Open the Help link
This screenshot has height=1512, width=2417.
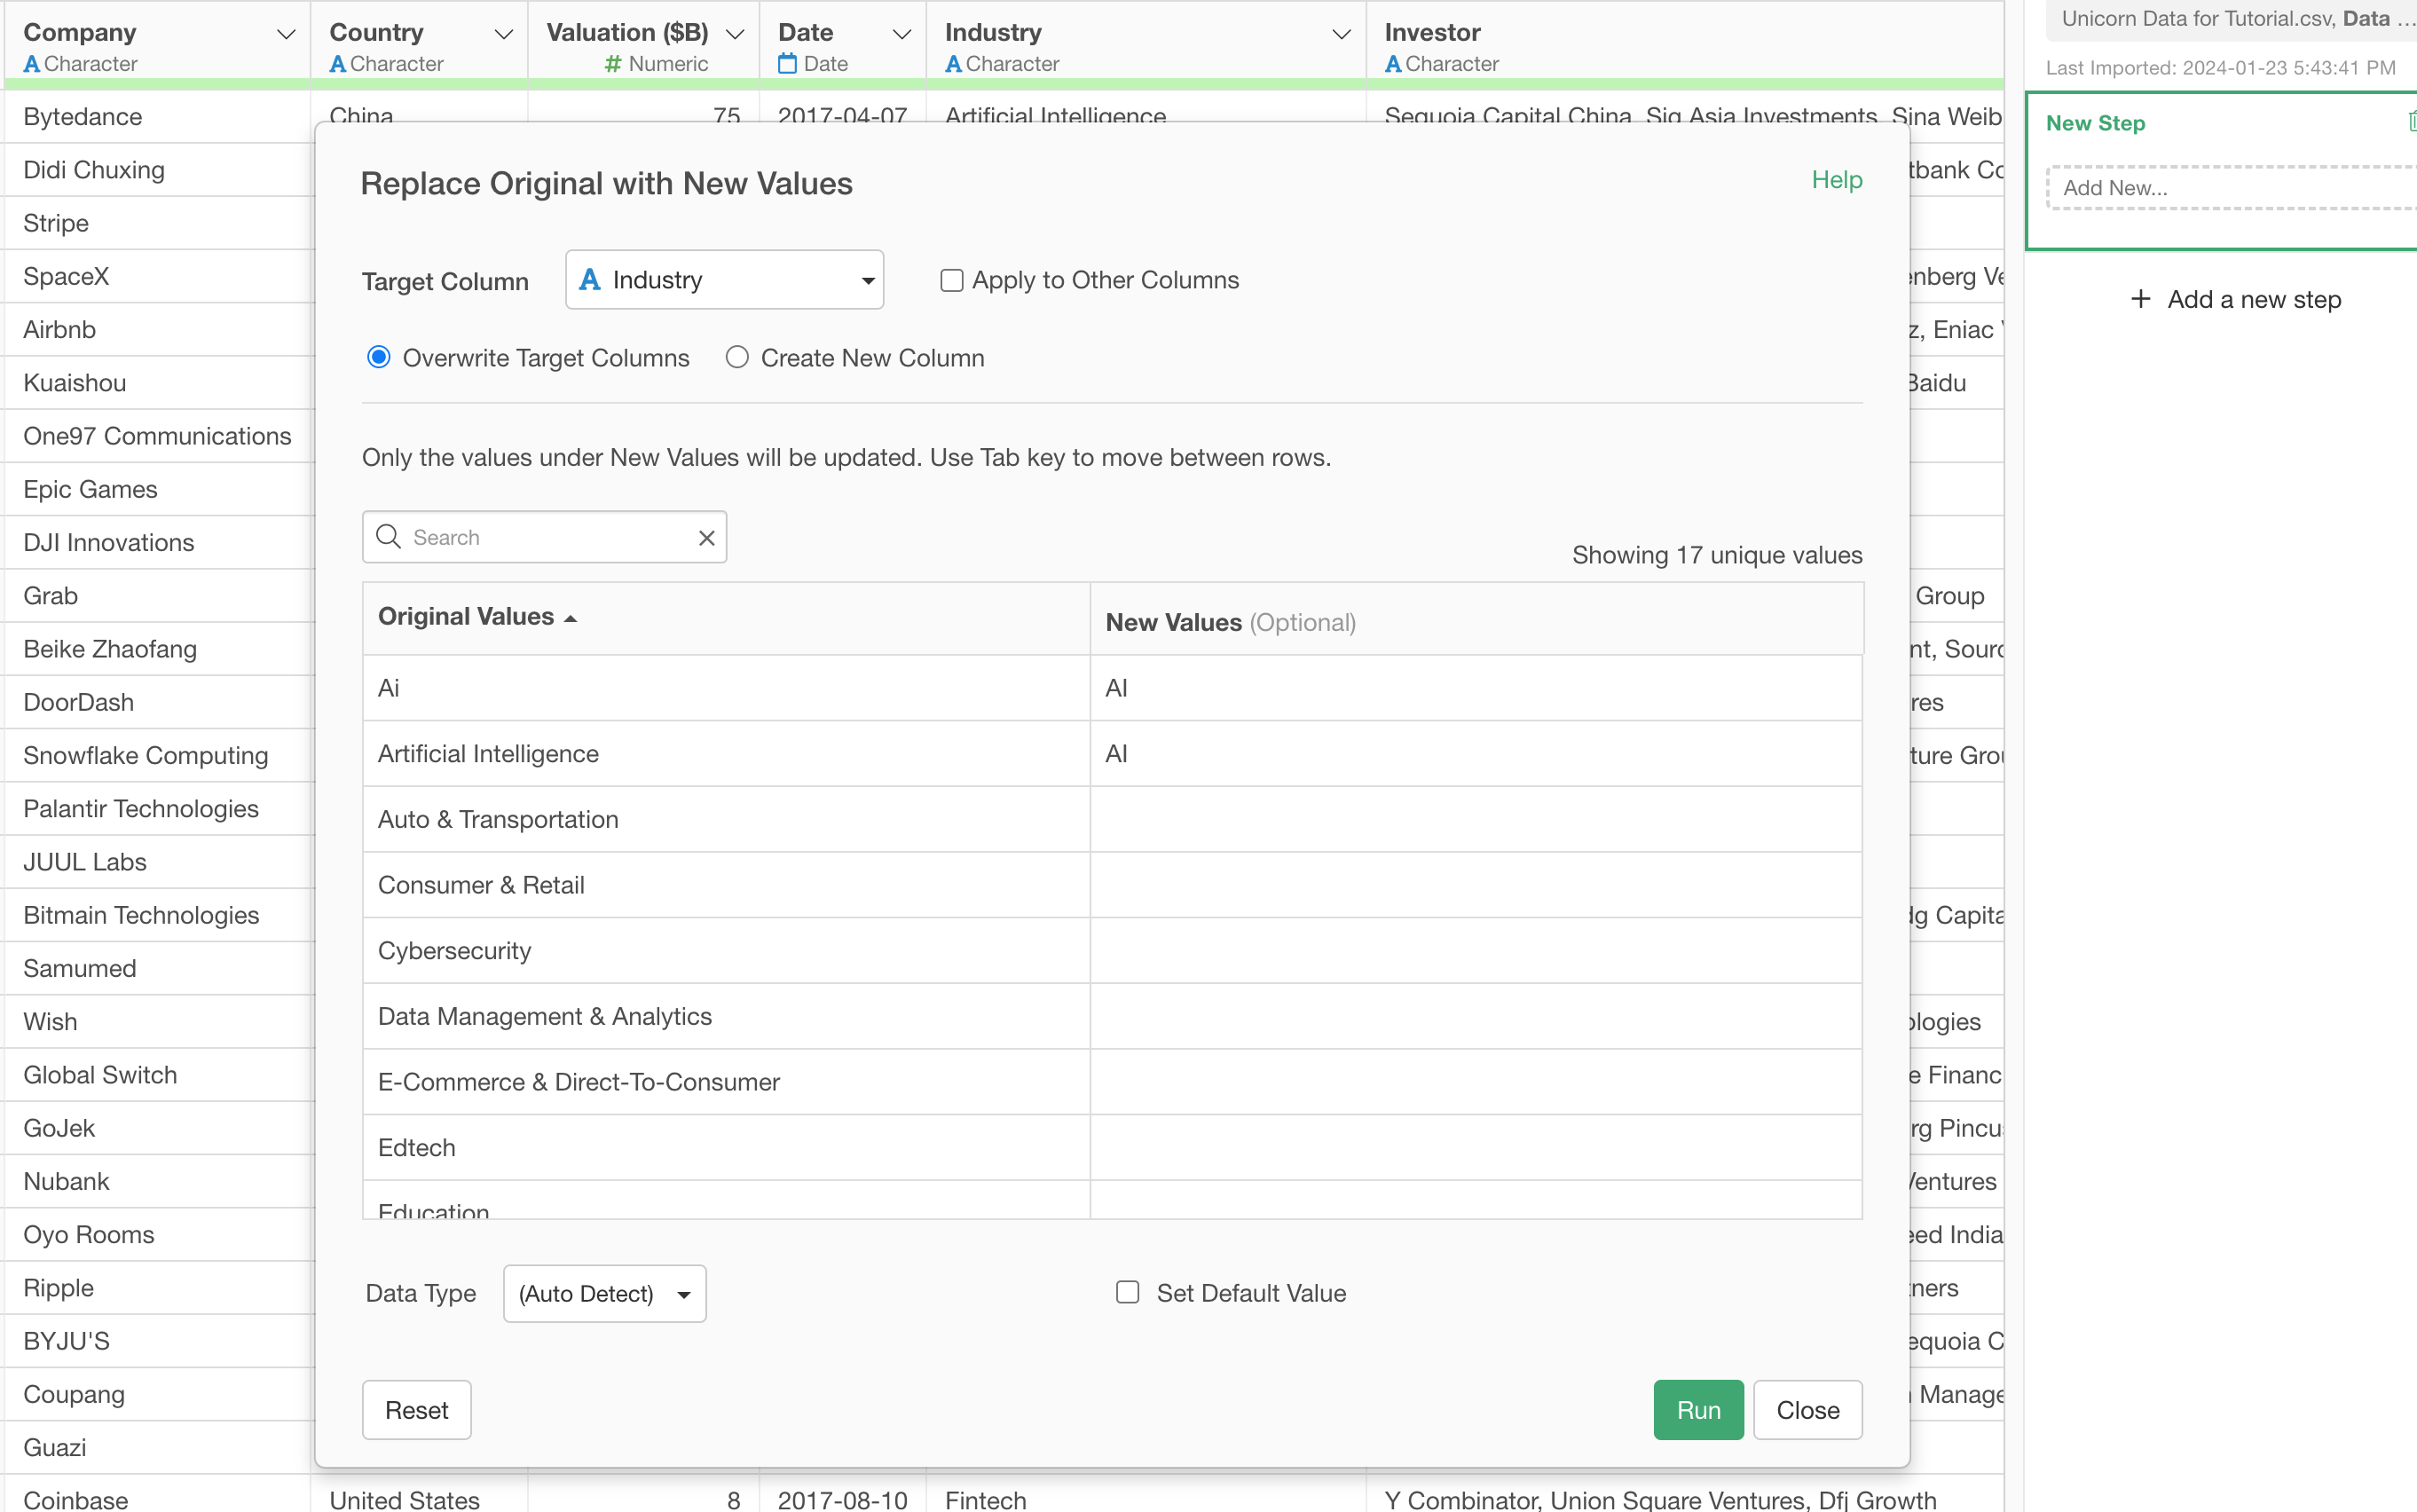1836,180
